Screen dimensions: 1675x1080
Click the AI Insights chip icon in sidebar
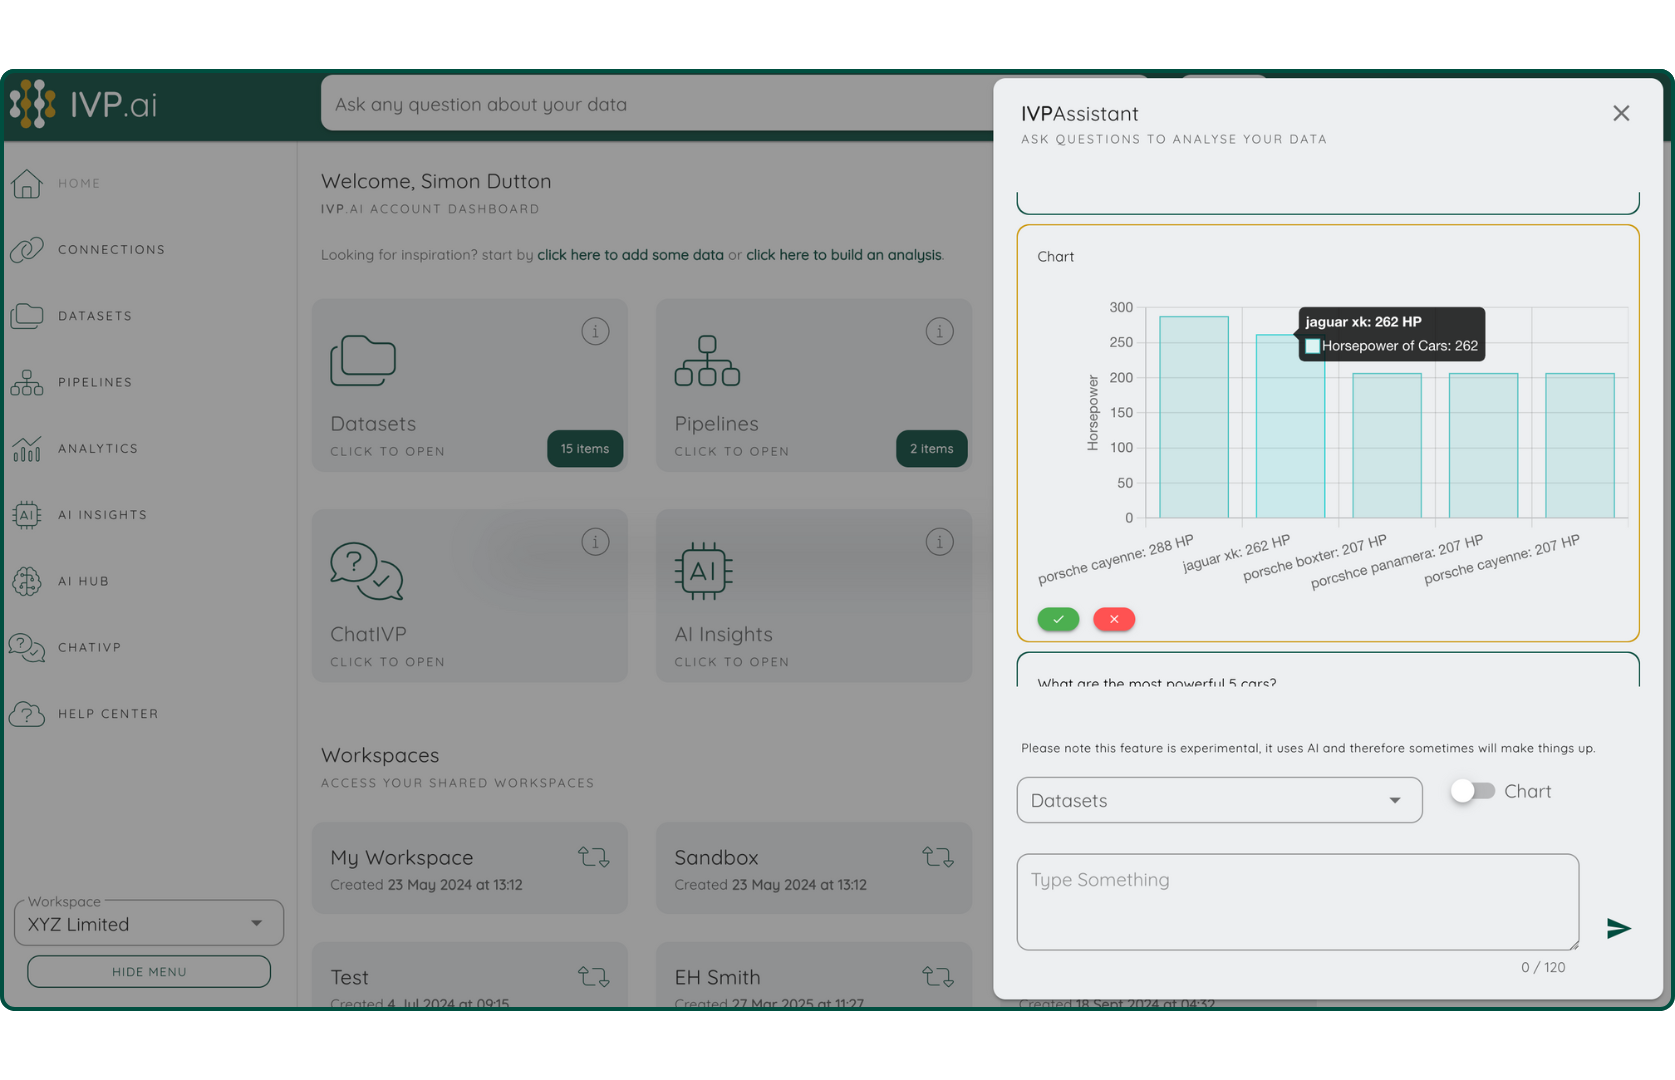click(x=27, y=514)
